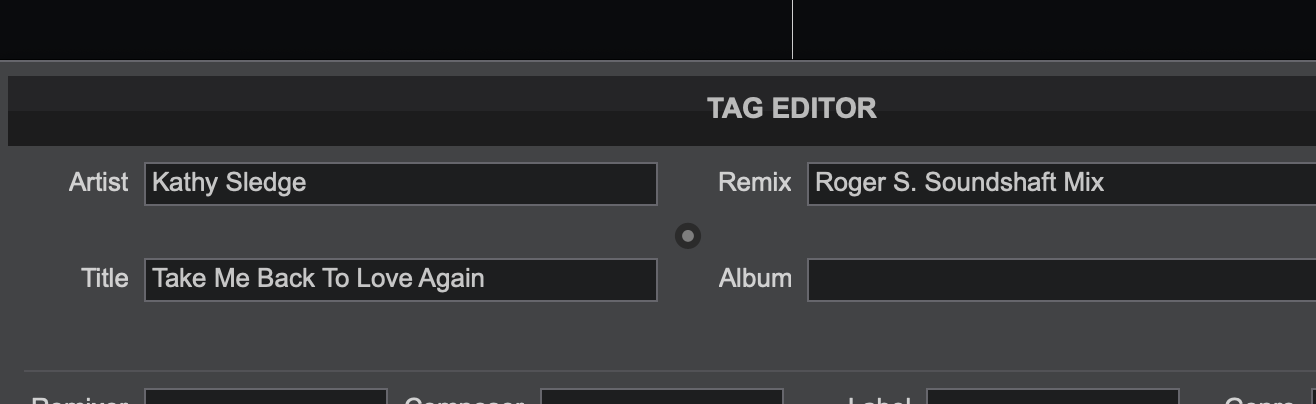Select the empty Remixer field
Screen dimensions: 1316x404
point(266,397)
